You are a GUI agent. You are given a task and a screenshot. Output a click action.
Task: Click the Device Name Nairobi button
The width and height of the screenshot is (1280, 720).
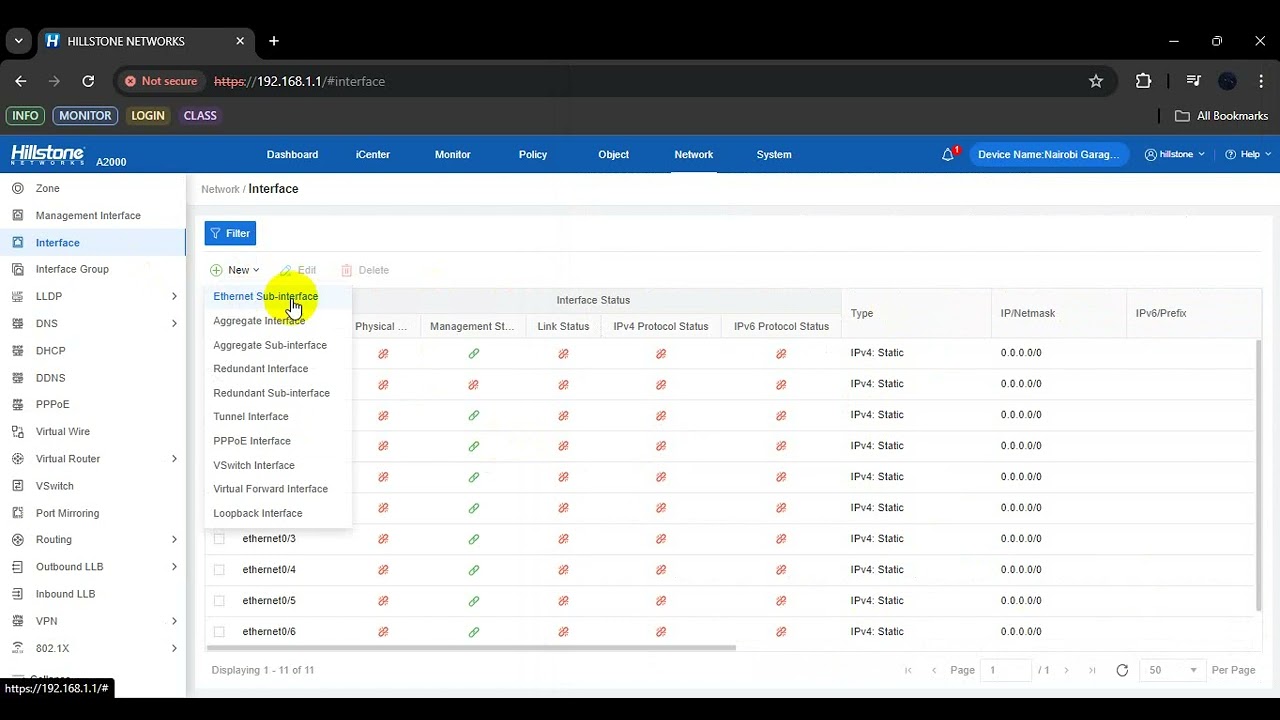point(1049,154)
